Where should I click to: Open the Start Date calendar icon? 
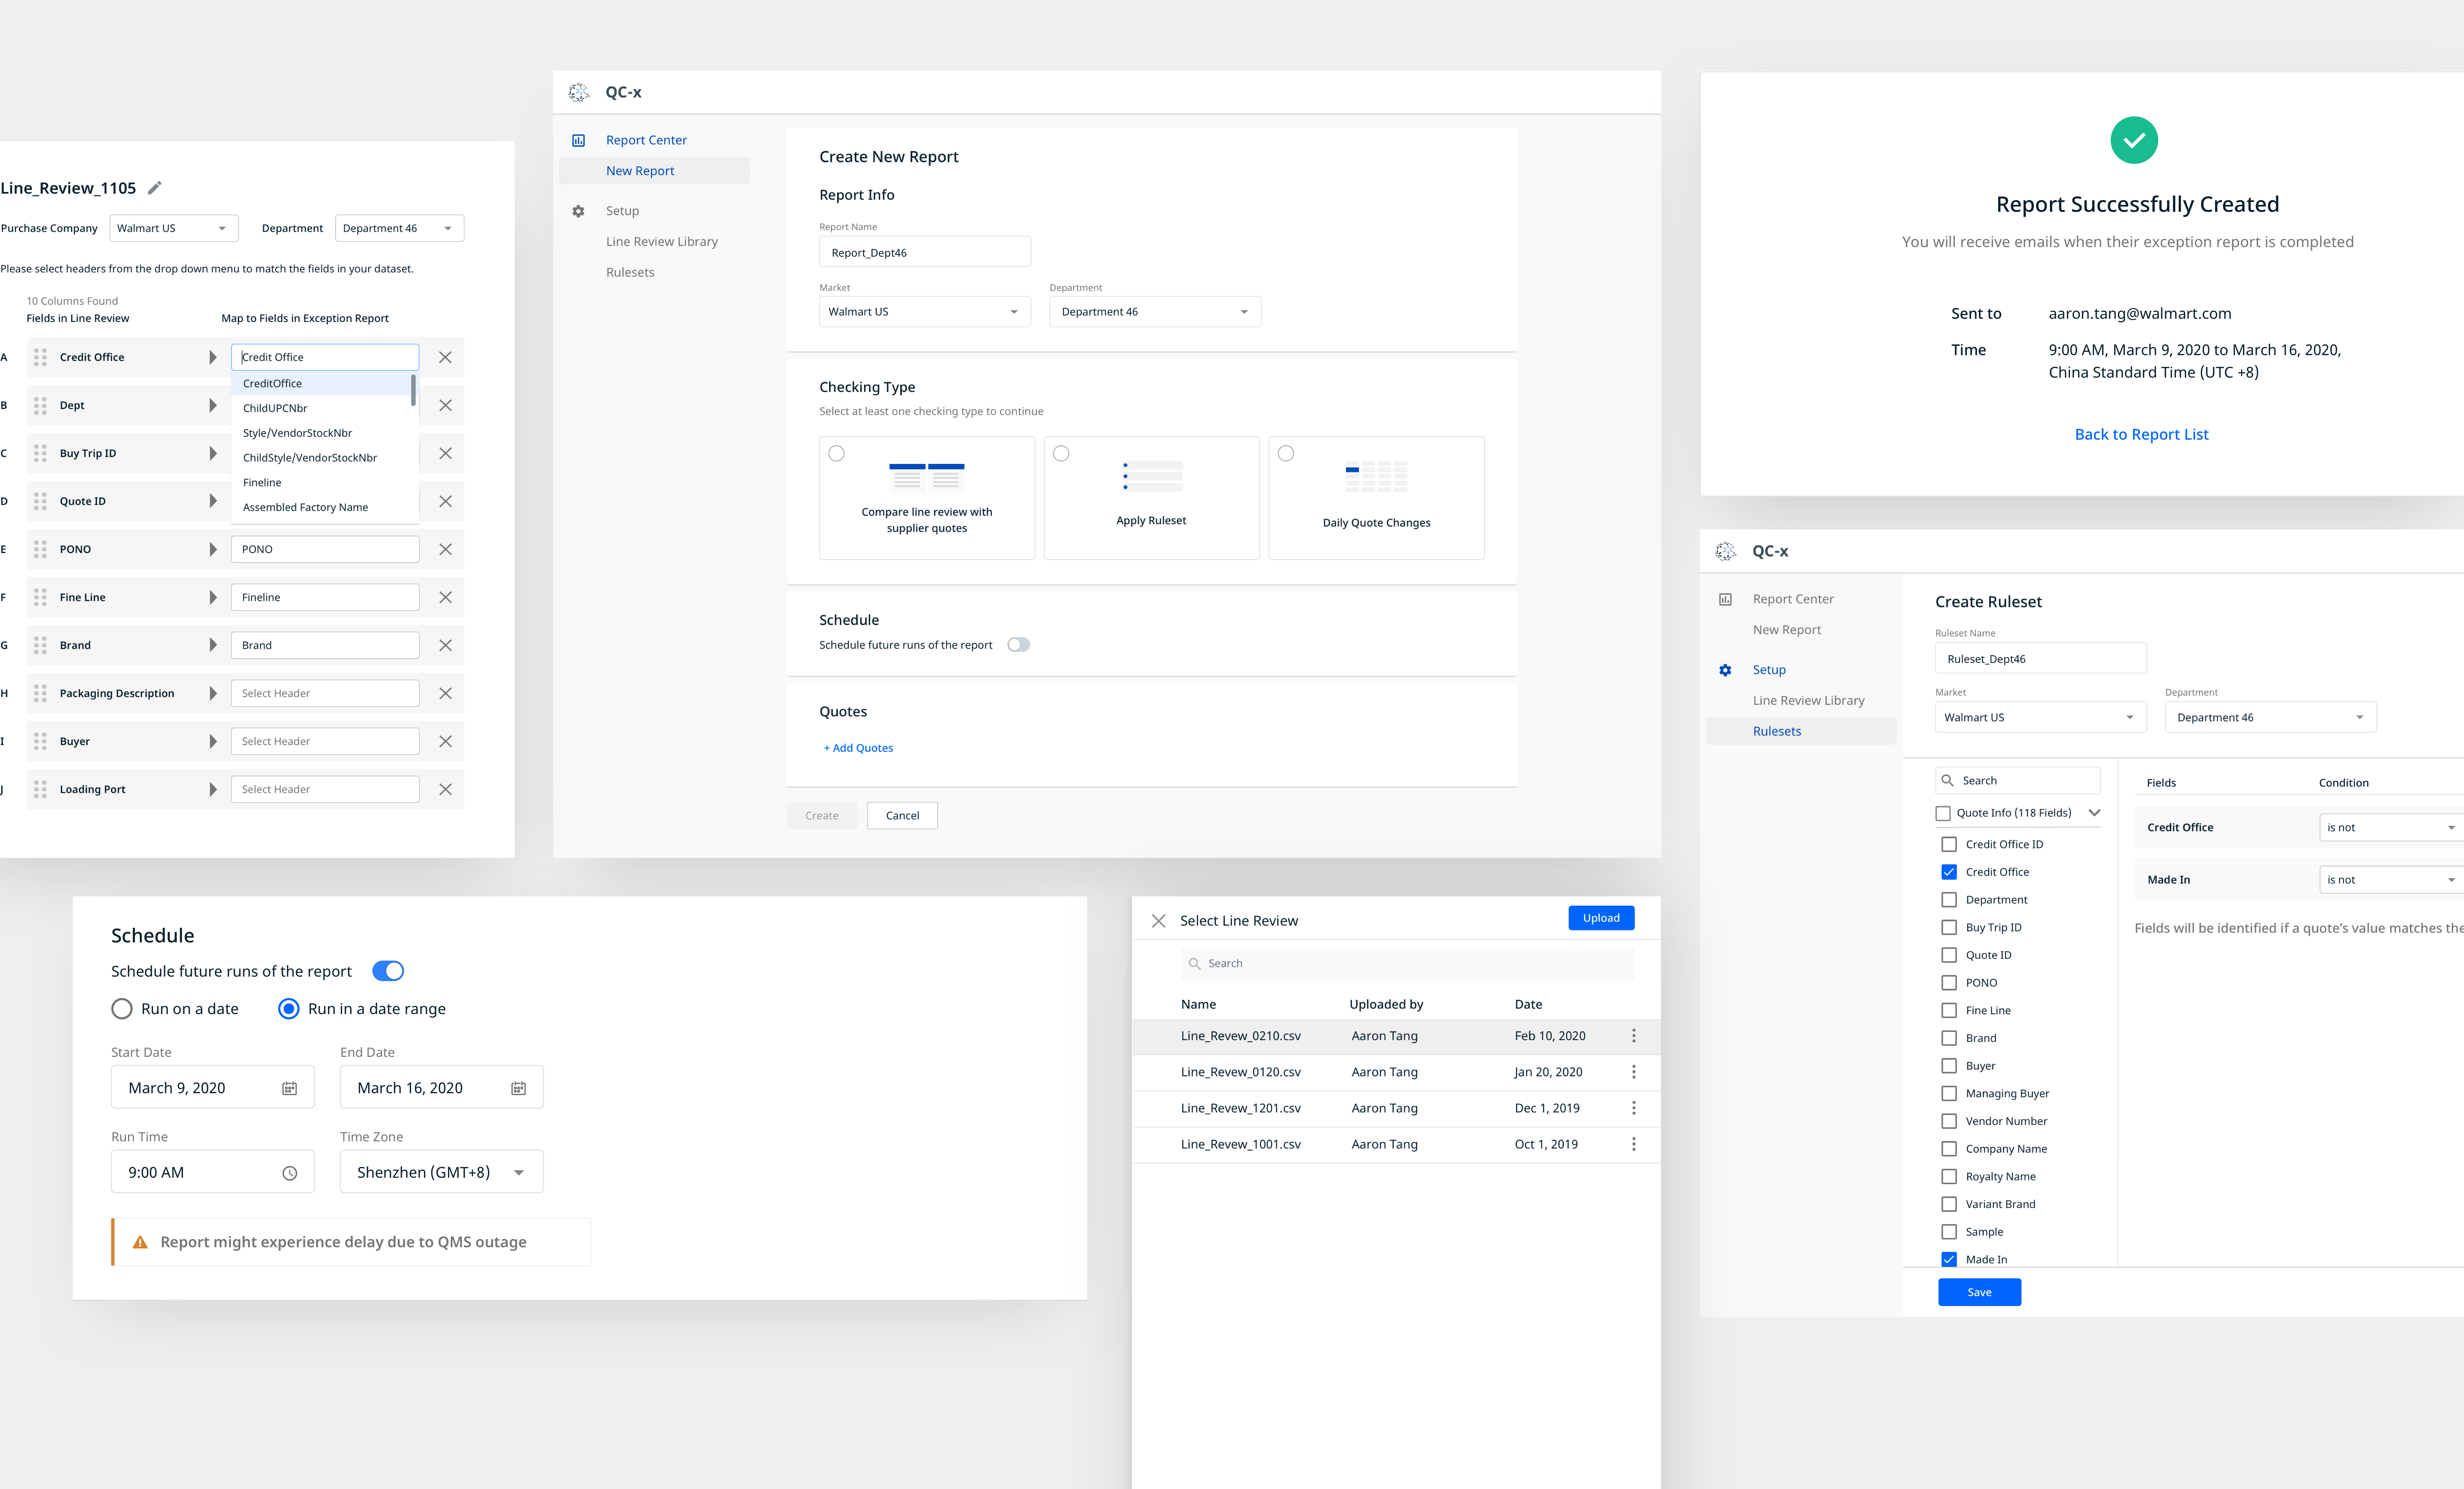tap(289, 1088)
